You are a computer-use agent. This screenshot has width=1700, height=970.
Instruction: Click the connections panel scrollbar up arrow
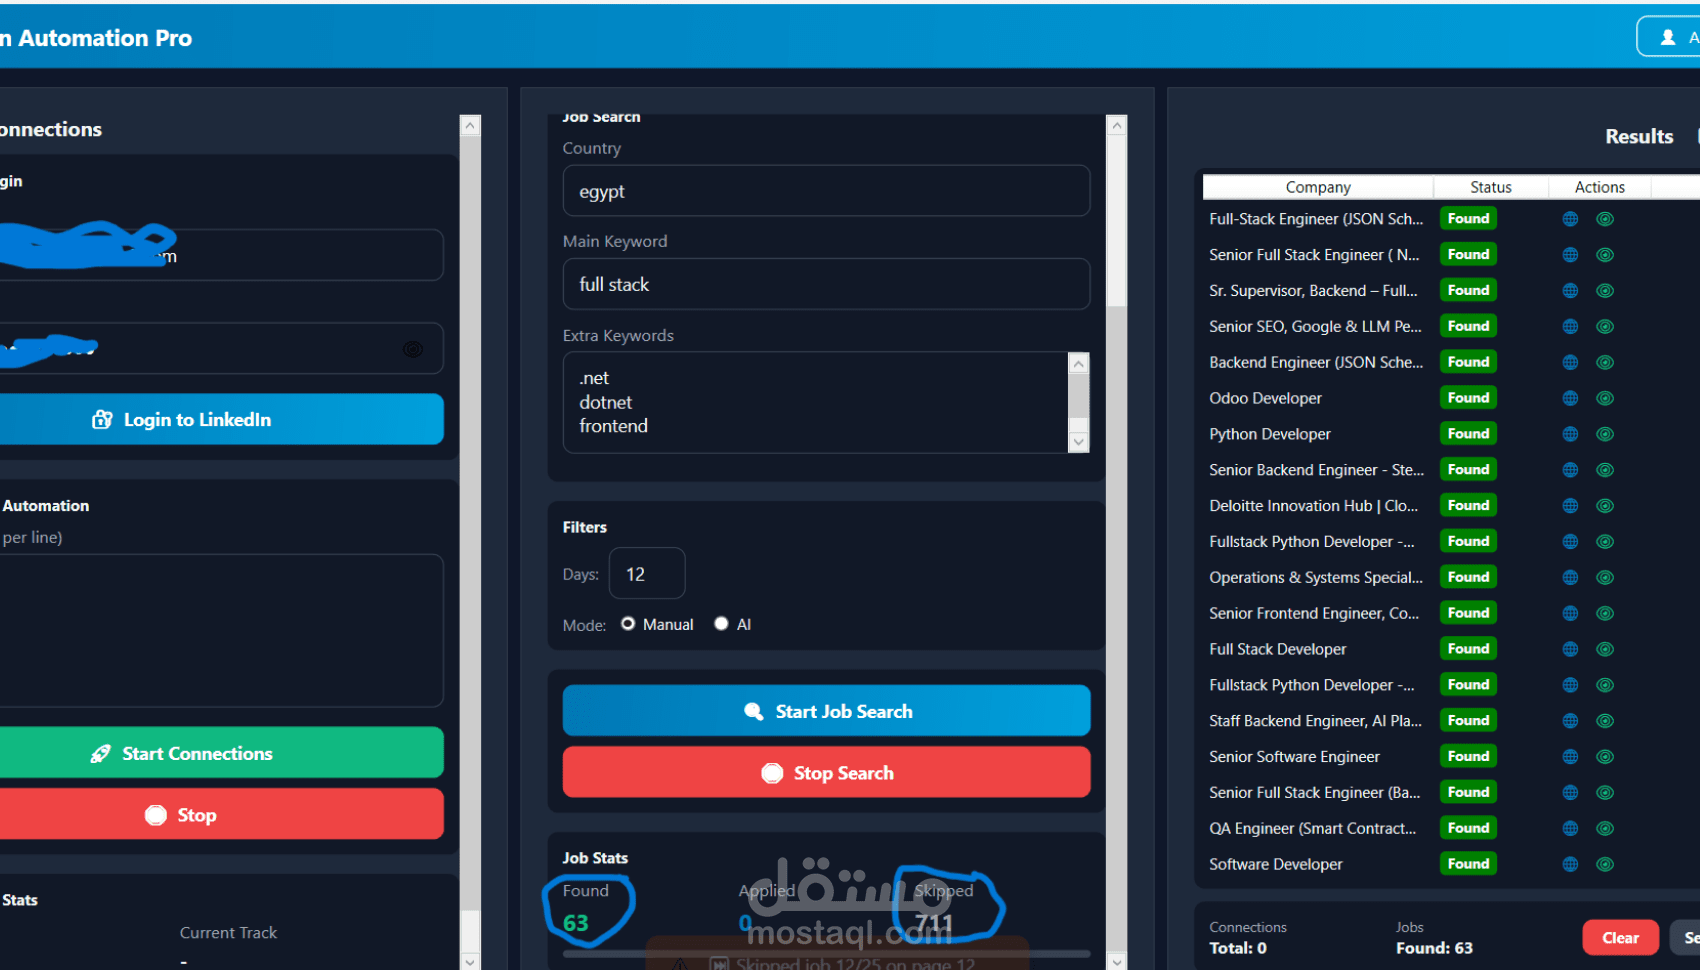point(470,126)
